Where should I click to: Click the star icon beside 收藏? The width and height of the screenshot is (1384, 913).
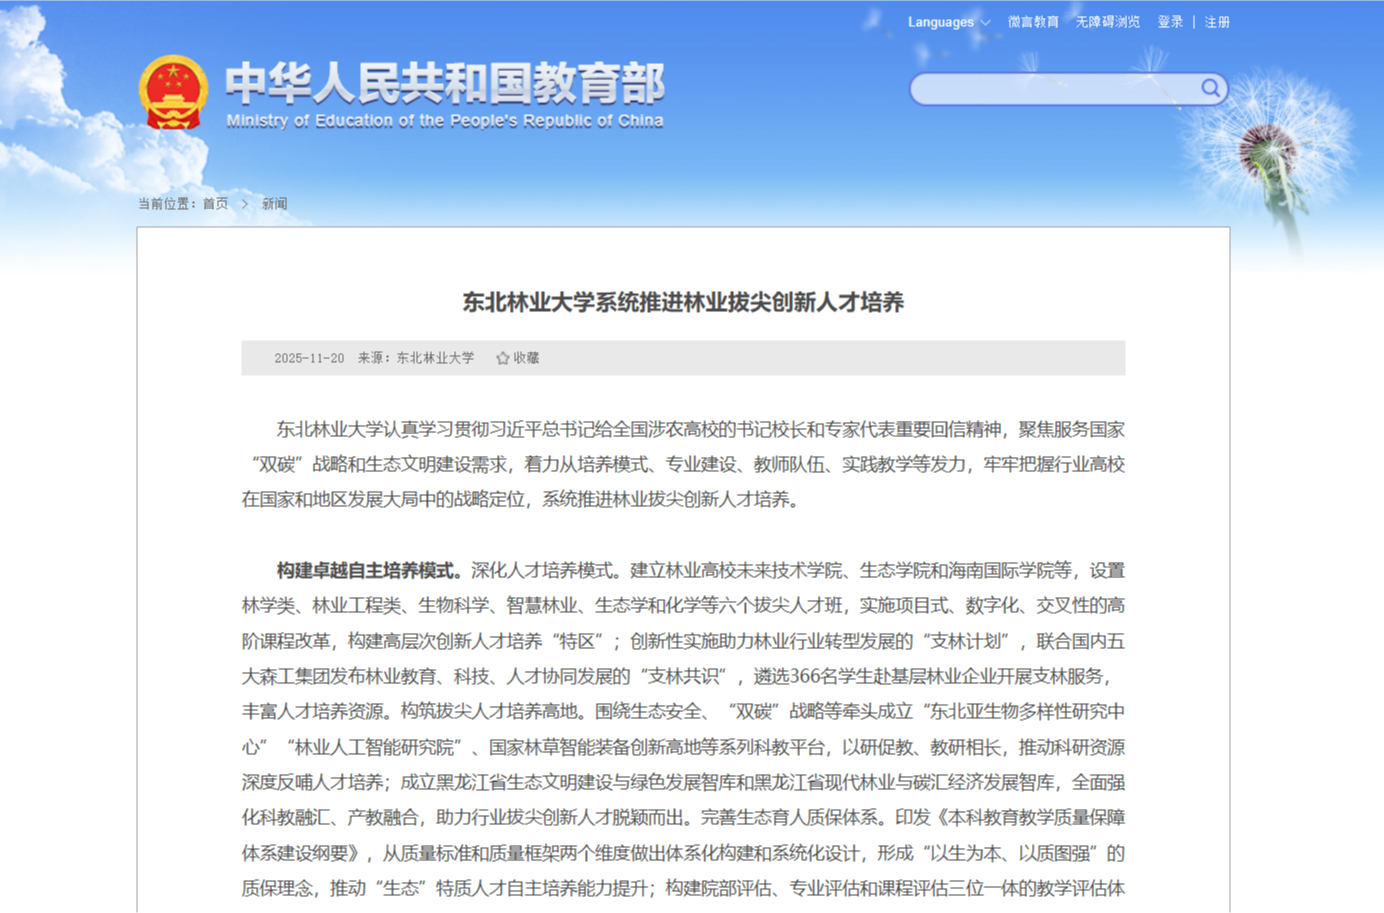(503, 358)
